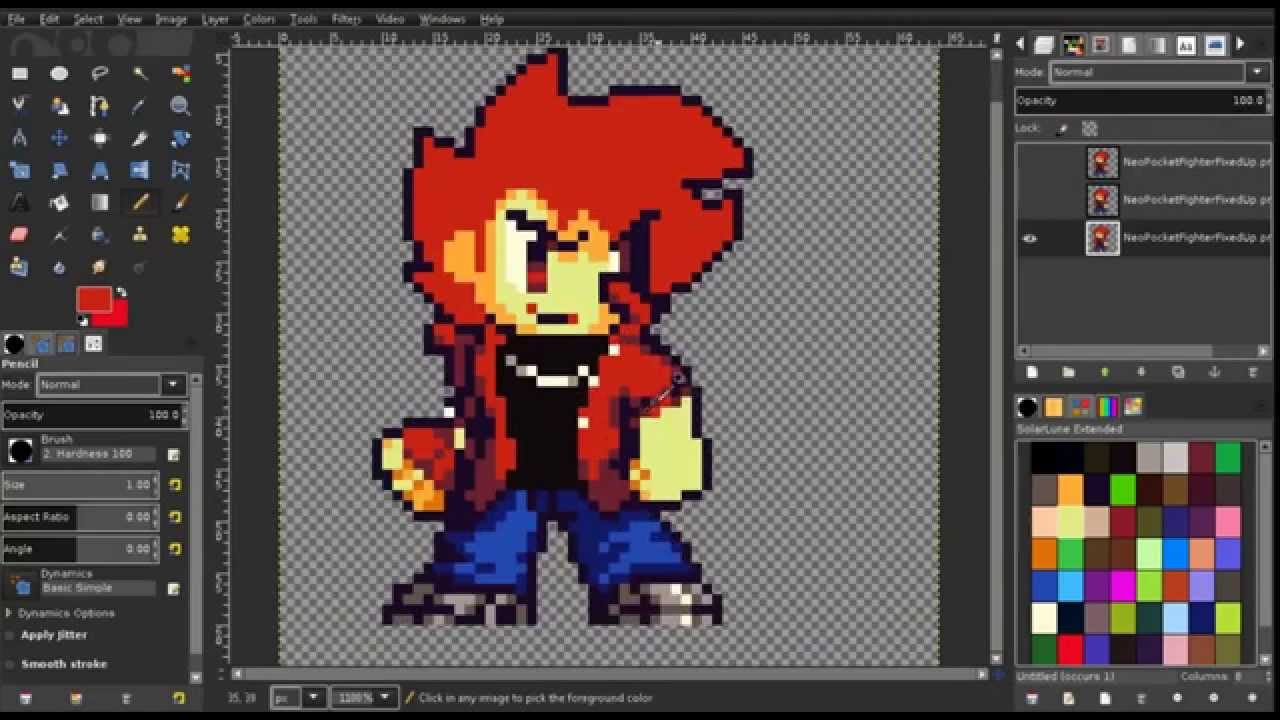
Task: Select the Heal tool
Action: tap(181, 234)
